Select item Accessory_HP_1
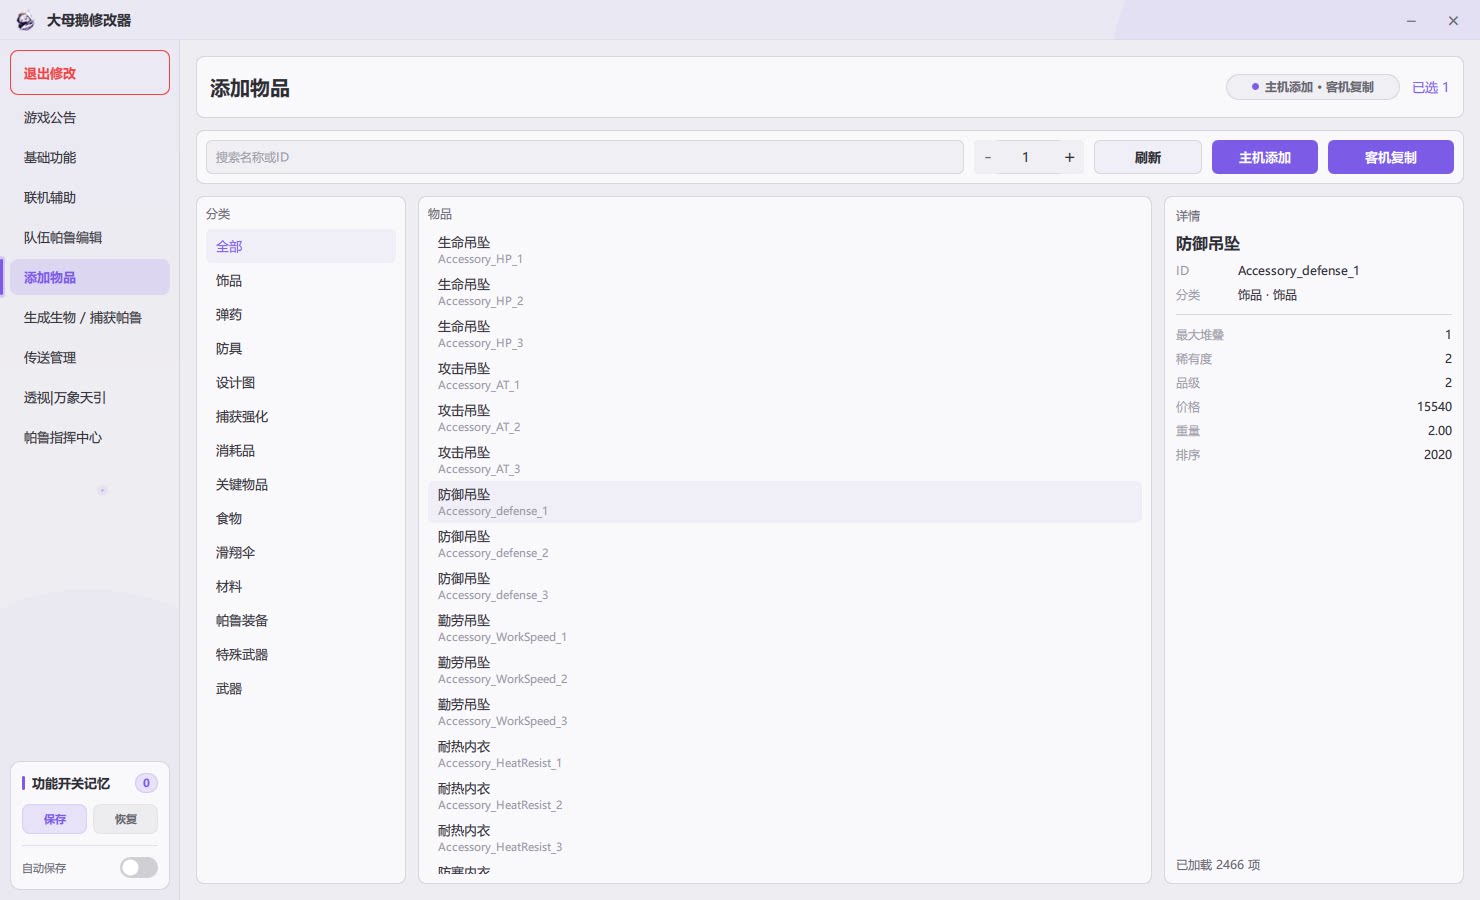The width and height of the screenshot is (1480, 900). 785,250
